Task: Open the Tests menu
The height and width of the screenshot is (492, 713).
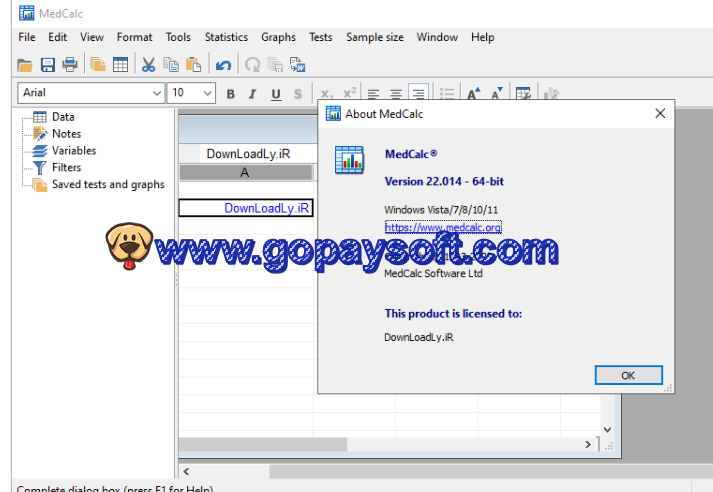Action: [x=321, y=37]
